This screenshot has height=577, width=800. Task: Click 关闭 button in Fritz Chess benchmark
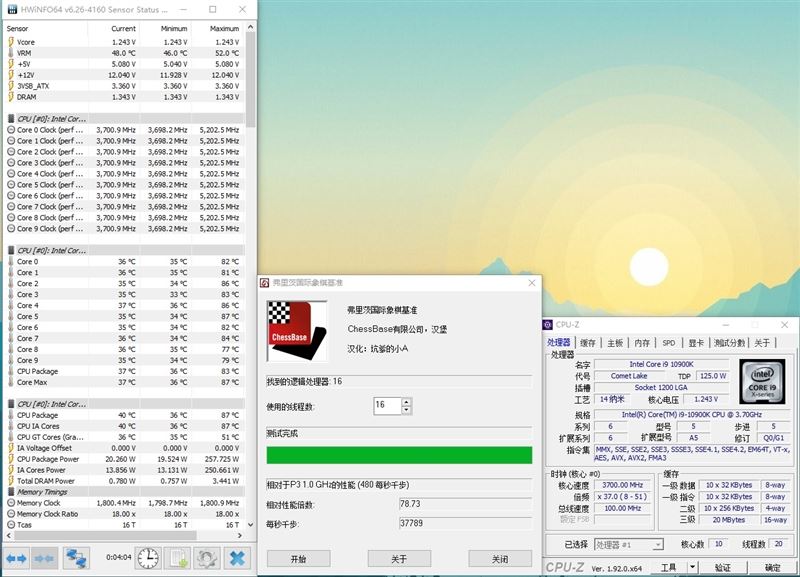(500, 559)
